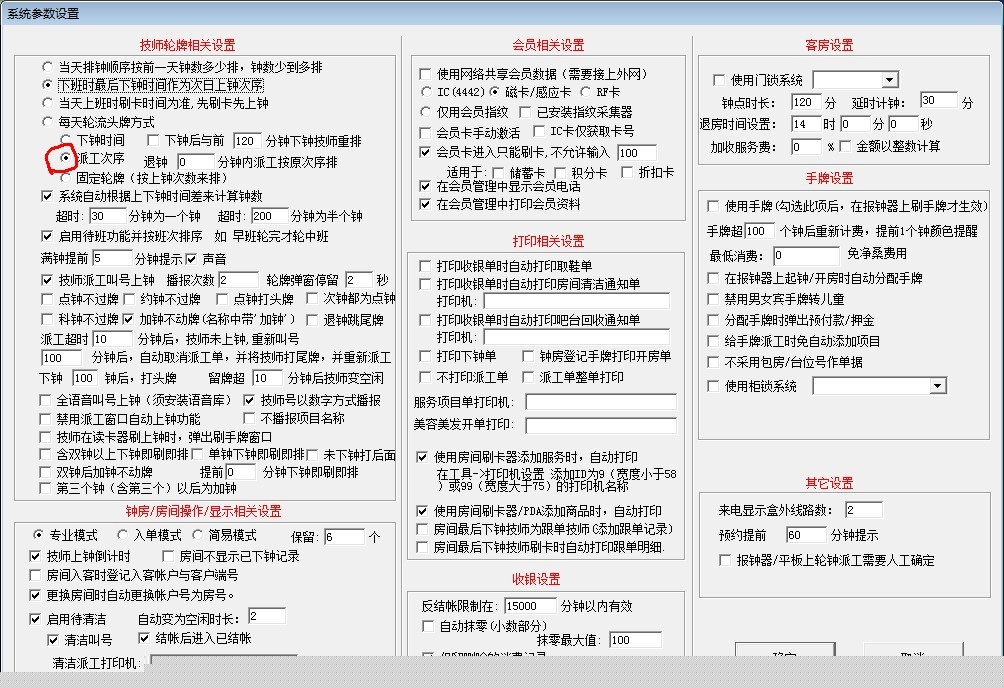The image size is (1004, 688).
Task: Select 专业模式 radio button
Action: point(38,535)
